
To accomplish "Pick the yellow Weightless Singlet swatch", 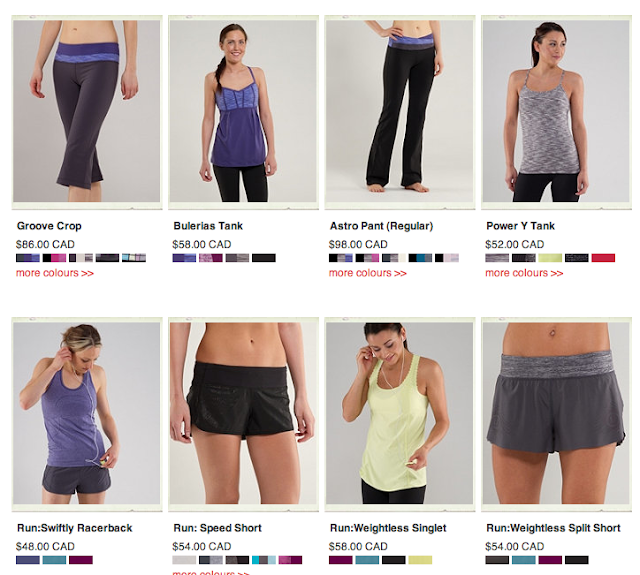I will coord(420,560).
